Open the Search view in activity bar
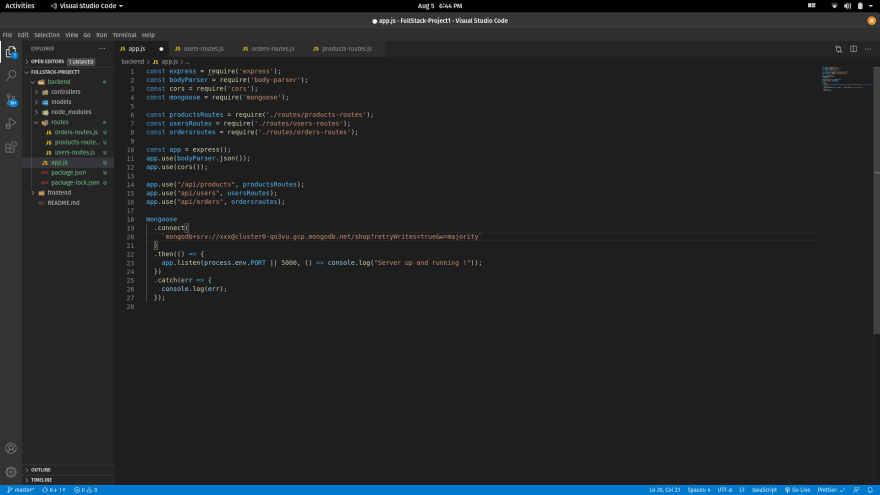Viewport: 880px width, 495px height. (x=11, y=75)
